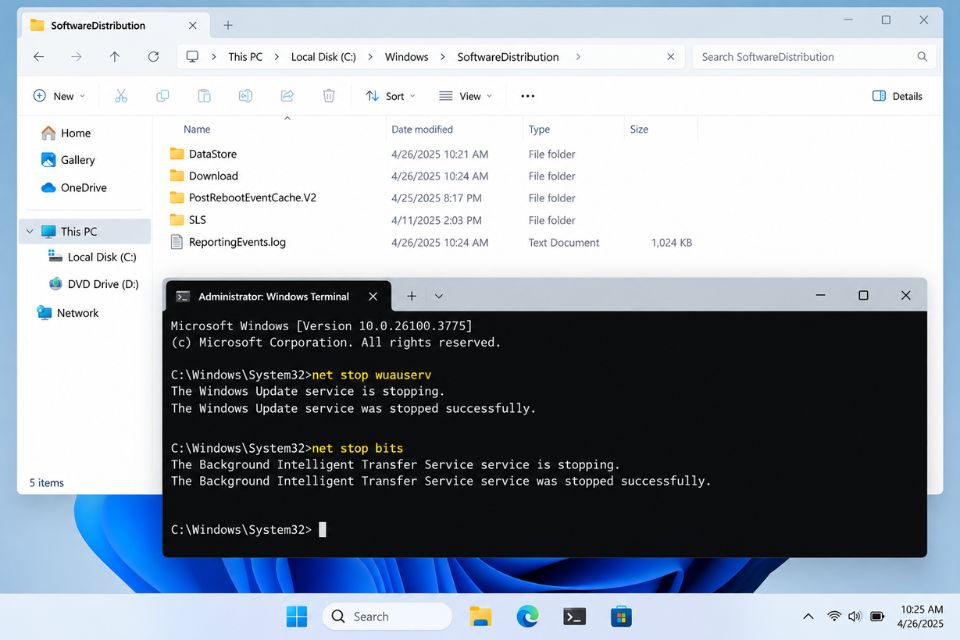This screenshot has height=640, width=960.
Task: Refresh the SoftwareDistribution folder view
Action: click(153, 57)
